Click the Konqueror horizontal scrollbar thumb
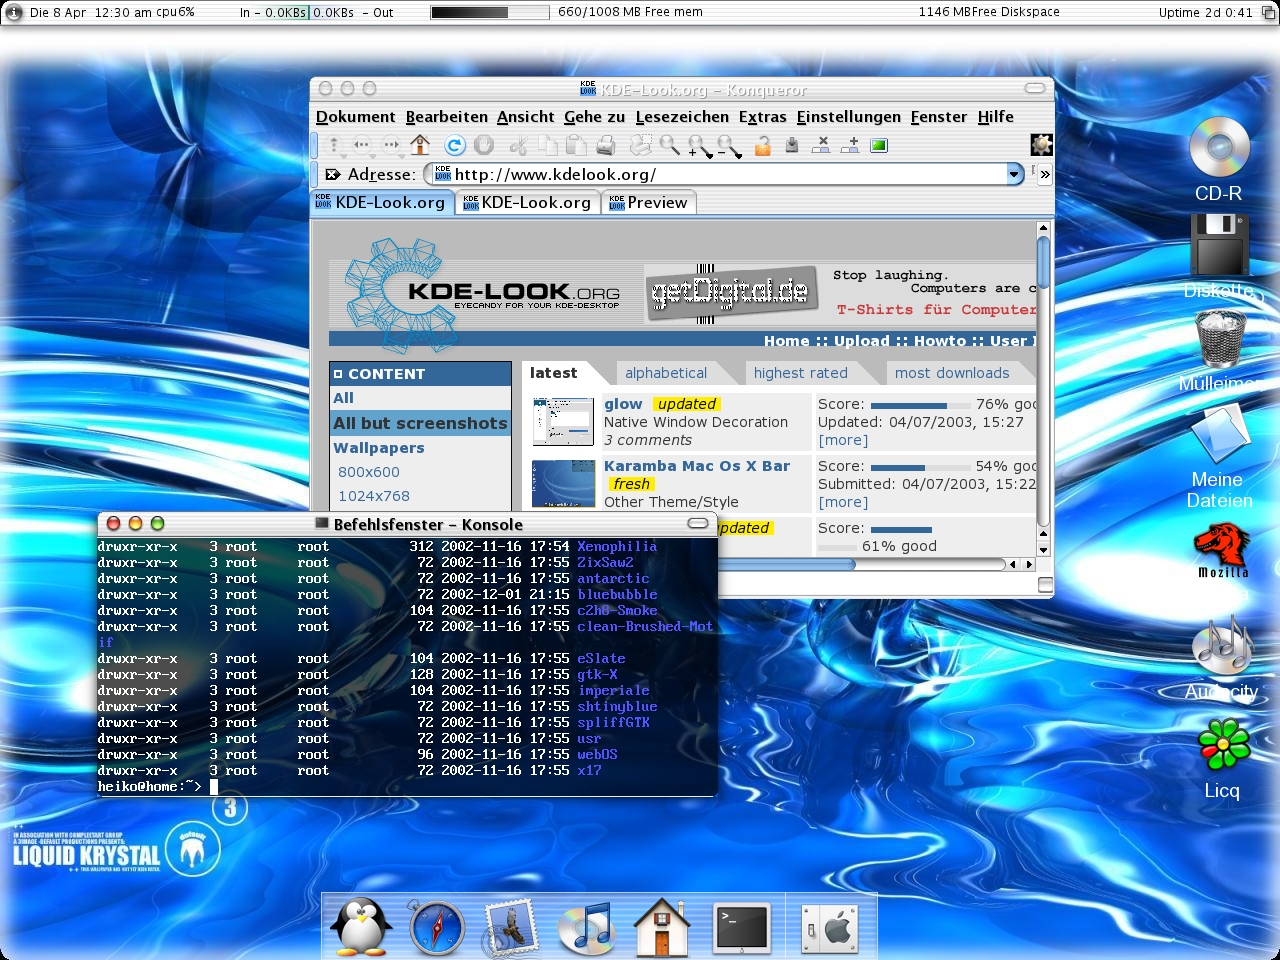The height and width of the screenshot is (960, 1280). 786,564
